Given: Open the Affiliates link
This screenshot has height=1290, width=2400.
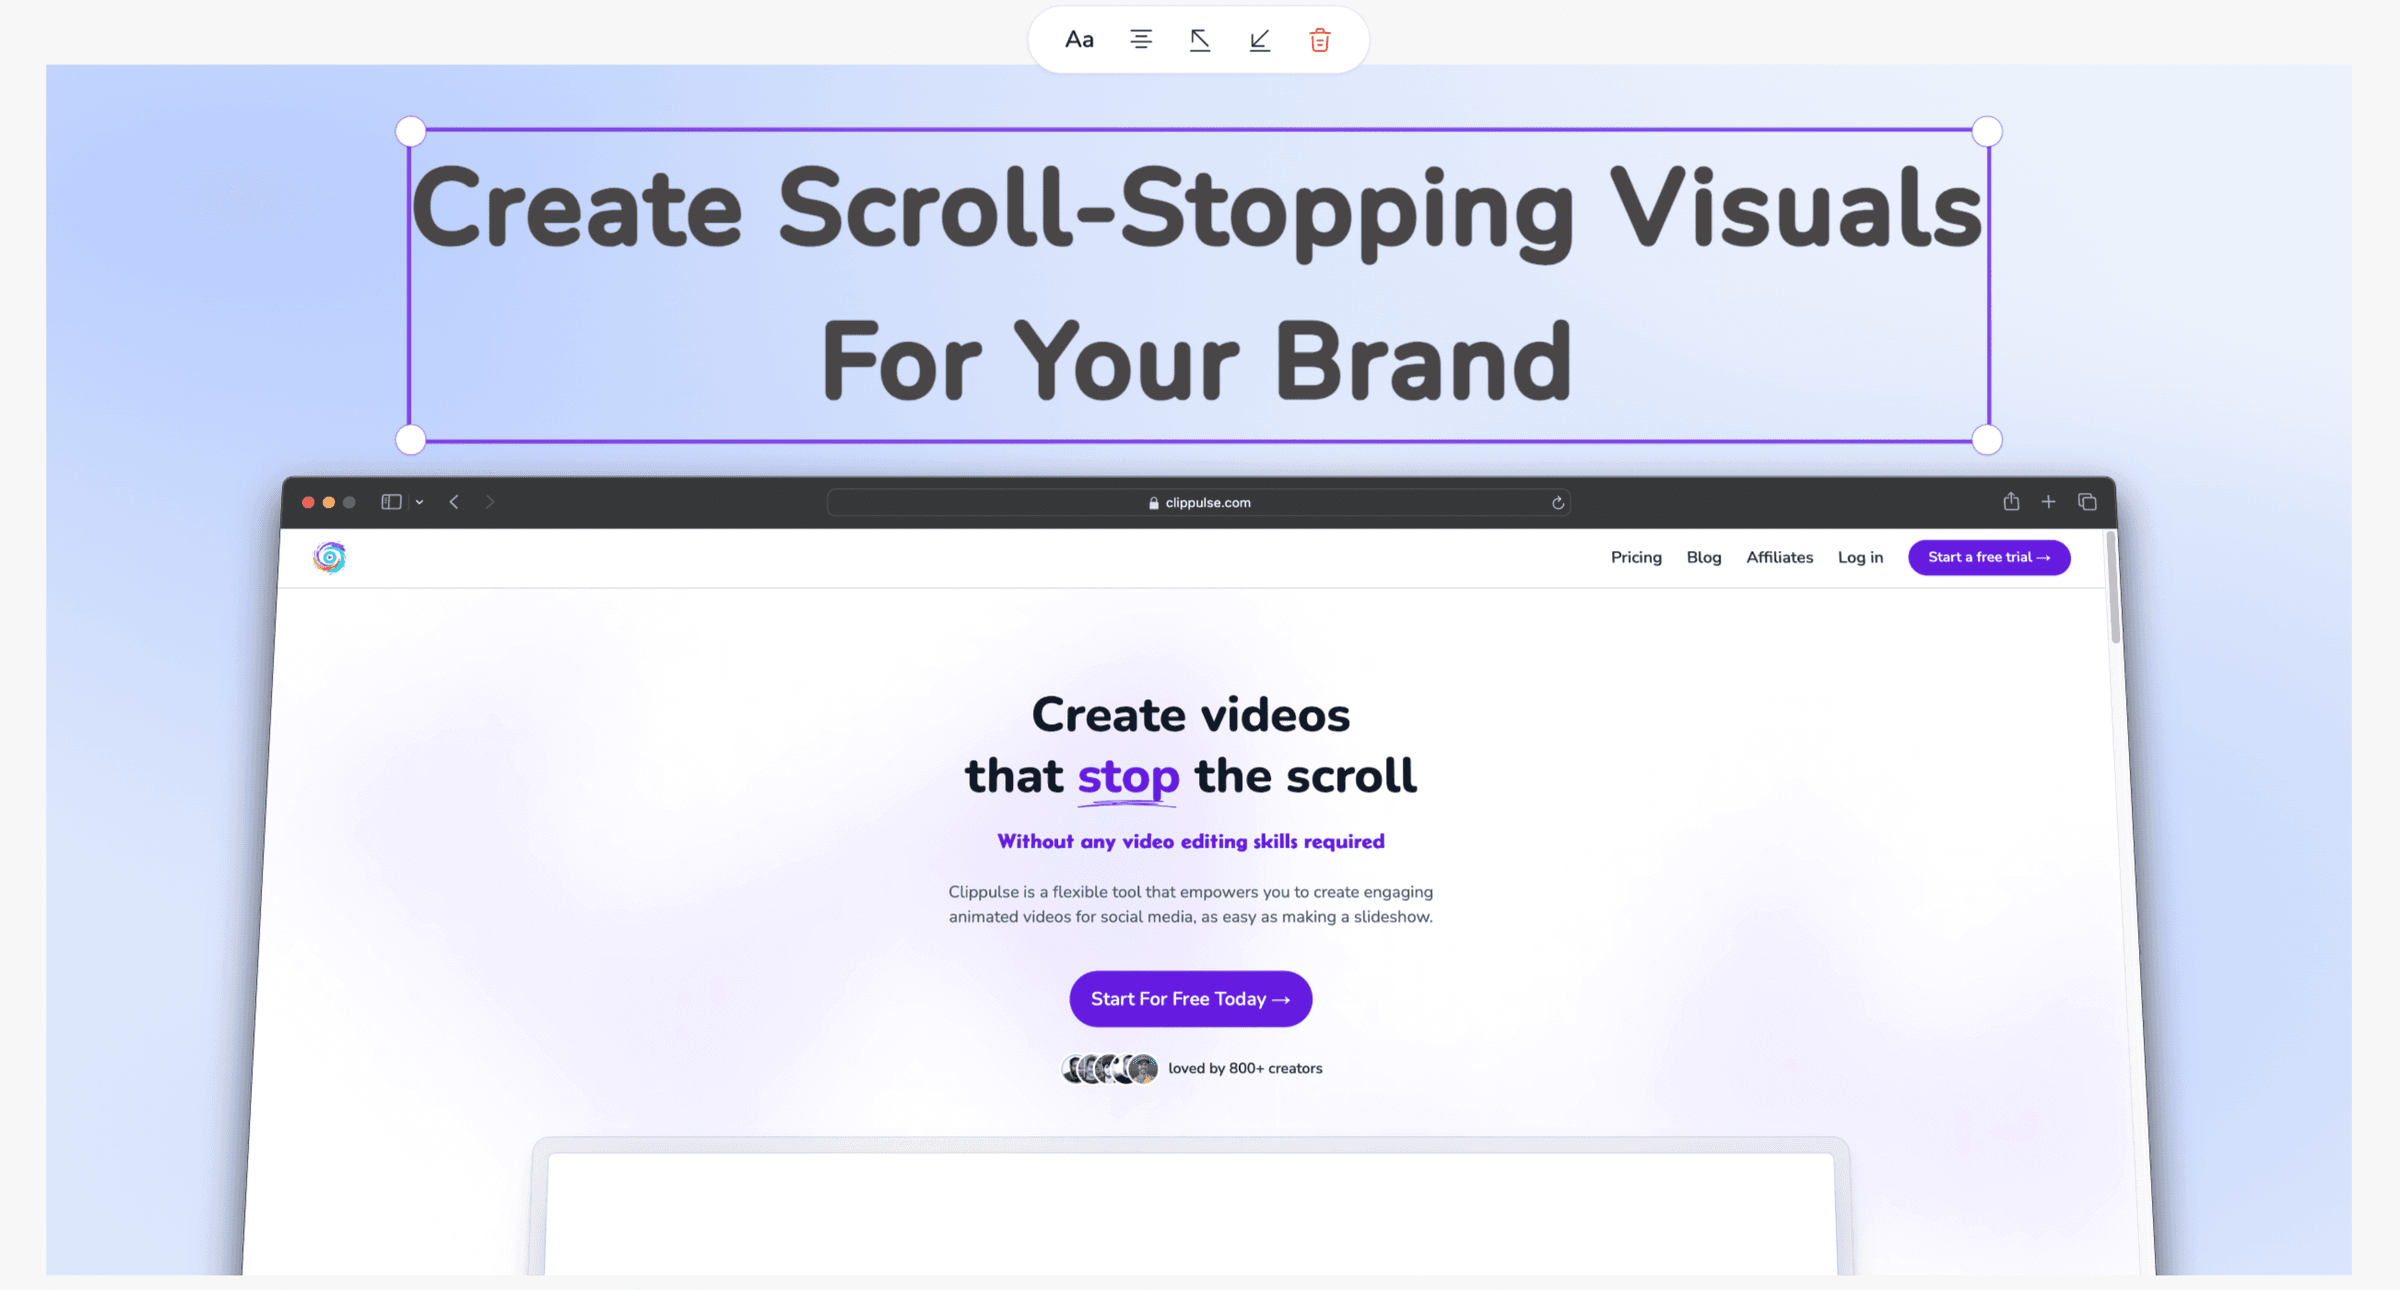Looking at the screenshot, I should coord(1779,557).
